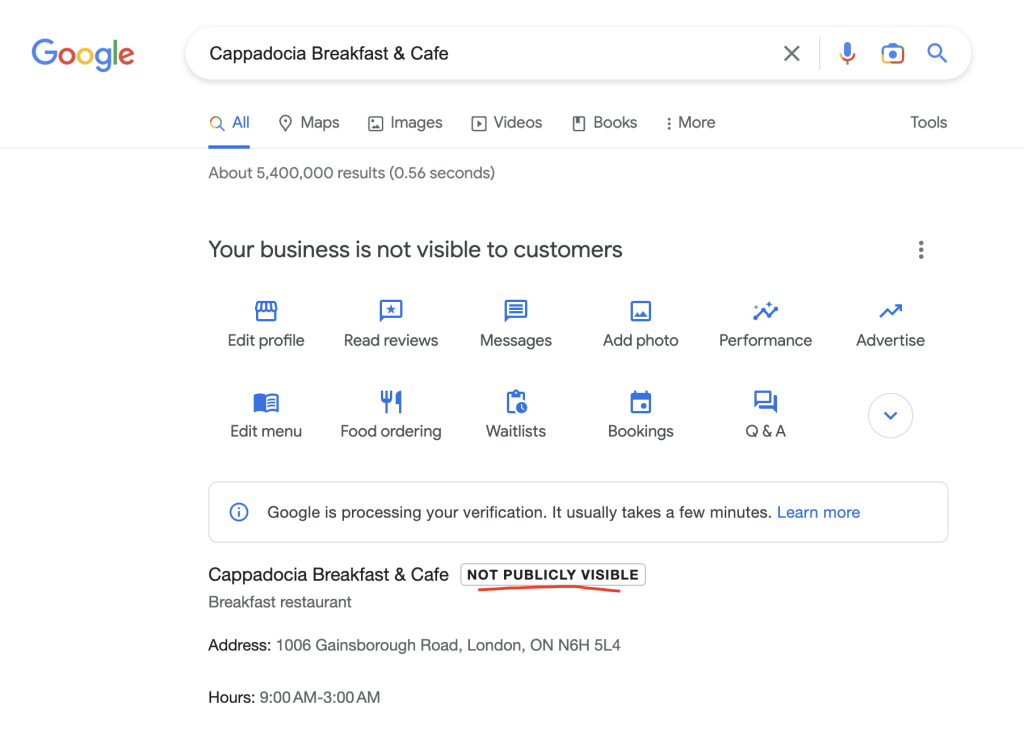Expand more business actions with chevron
Viewport: 1024px width, 738px height.
point(890,415)
